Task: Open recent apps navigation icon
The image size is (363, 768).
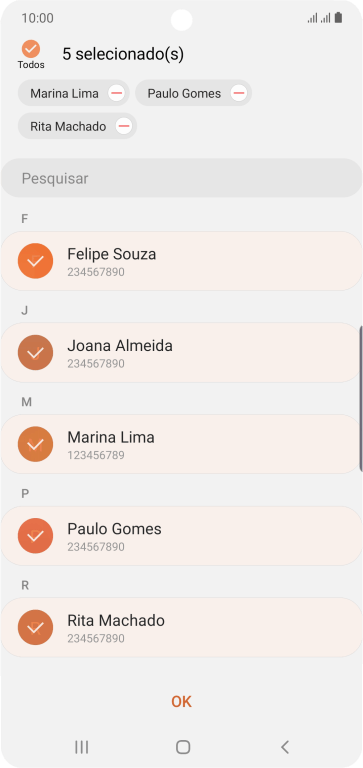Action: click(x=81, y=746)
